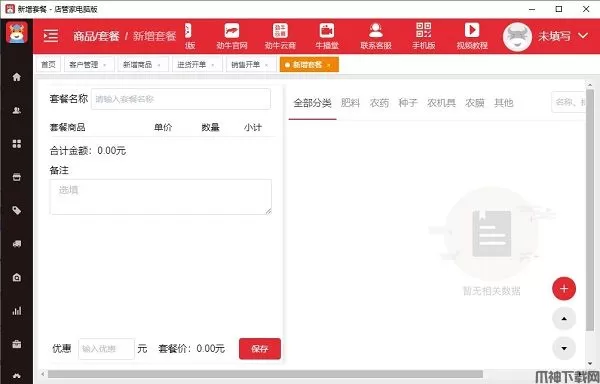Screen dimensions: 600x384
Task: Open the price tag sidebar icon
Action: pyautogui.click(x=16, y=210)
